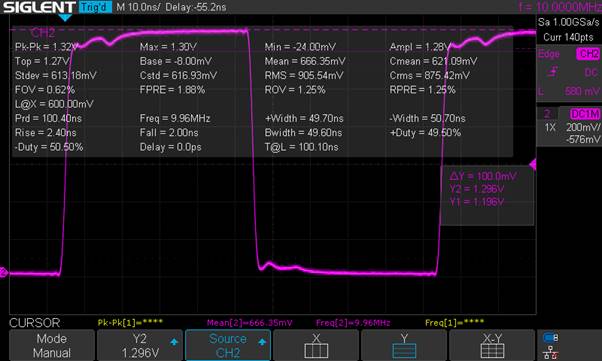This screenshot has height=361, width=602.
Task: Click the rising edge trigger slope icon
Action: tap(553, 72)
